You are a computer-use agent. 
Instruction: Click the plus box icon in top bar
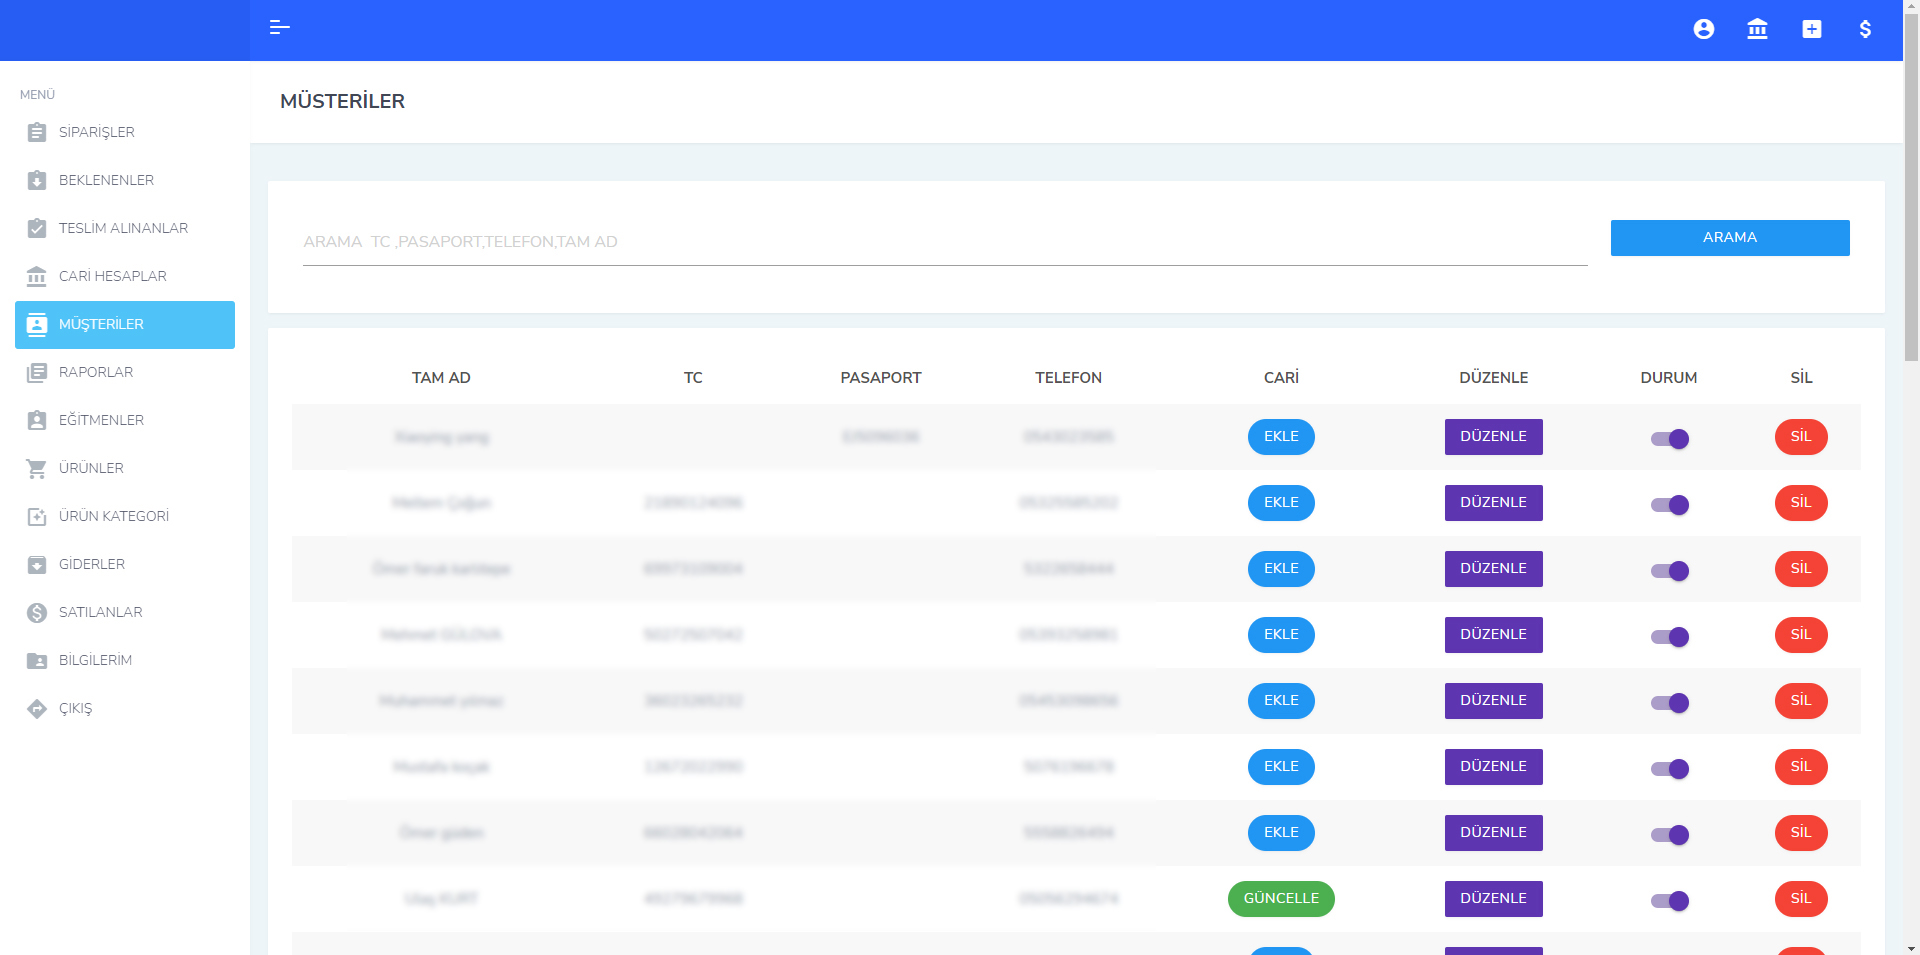coord(1812,29)
